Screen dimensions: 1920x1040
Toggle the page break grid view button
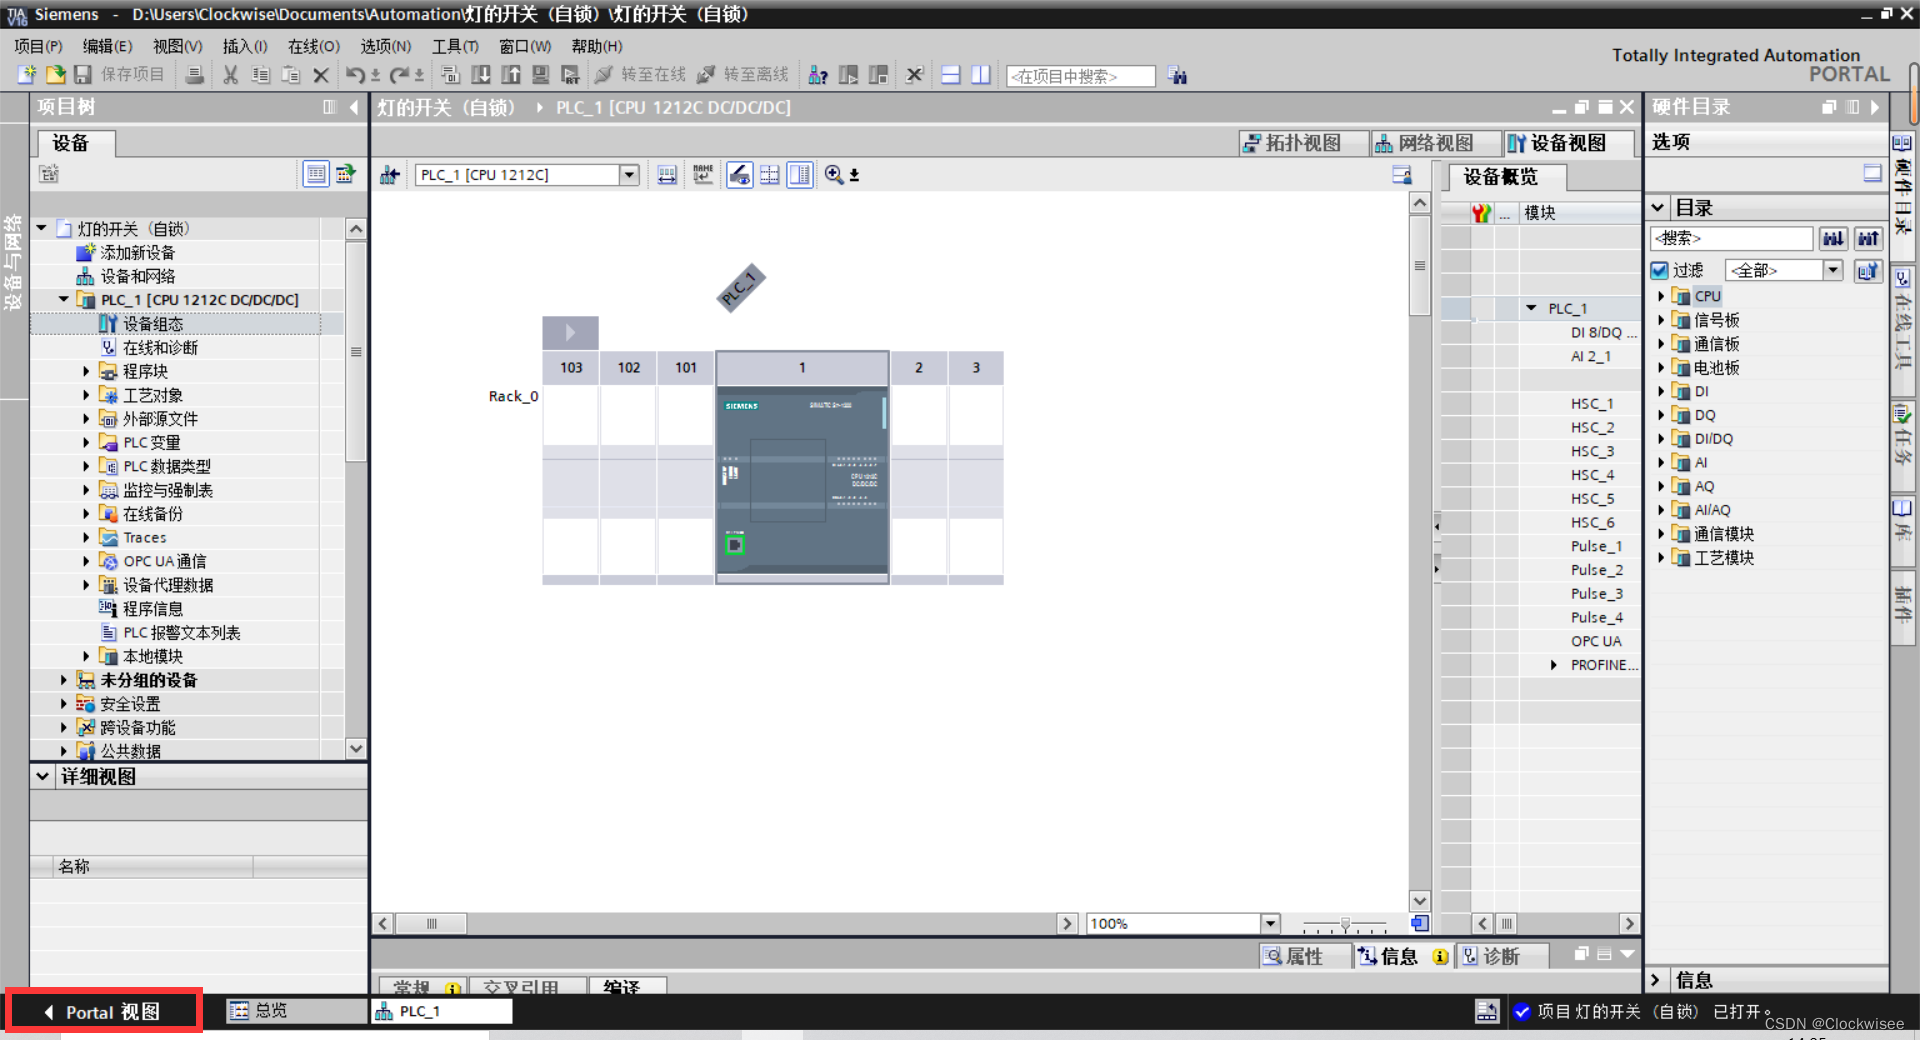[770, 175]
